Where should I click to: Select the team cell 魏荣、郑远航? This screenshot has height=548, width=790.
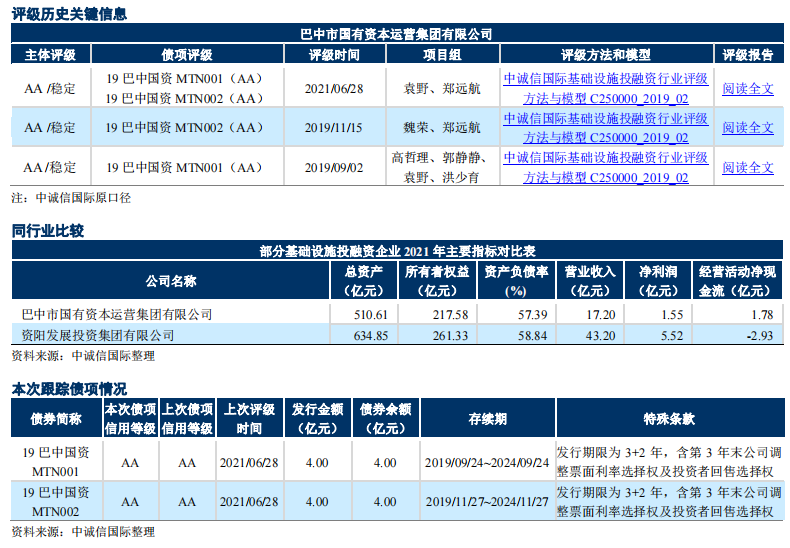pyautogui.click(x=442, y=128)
